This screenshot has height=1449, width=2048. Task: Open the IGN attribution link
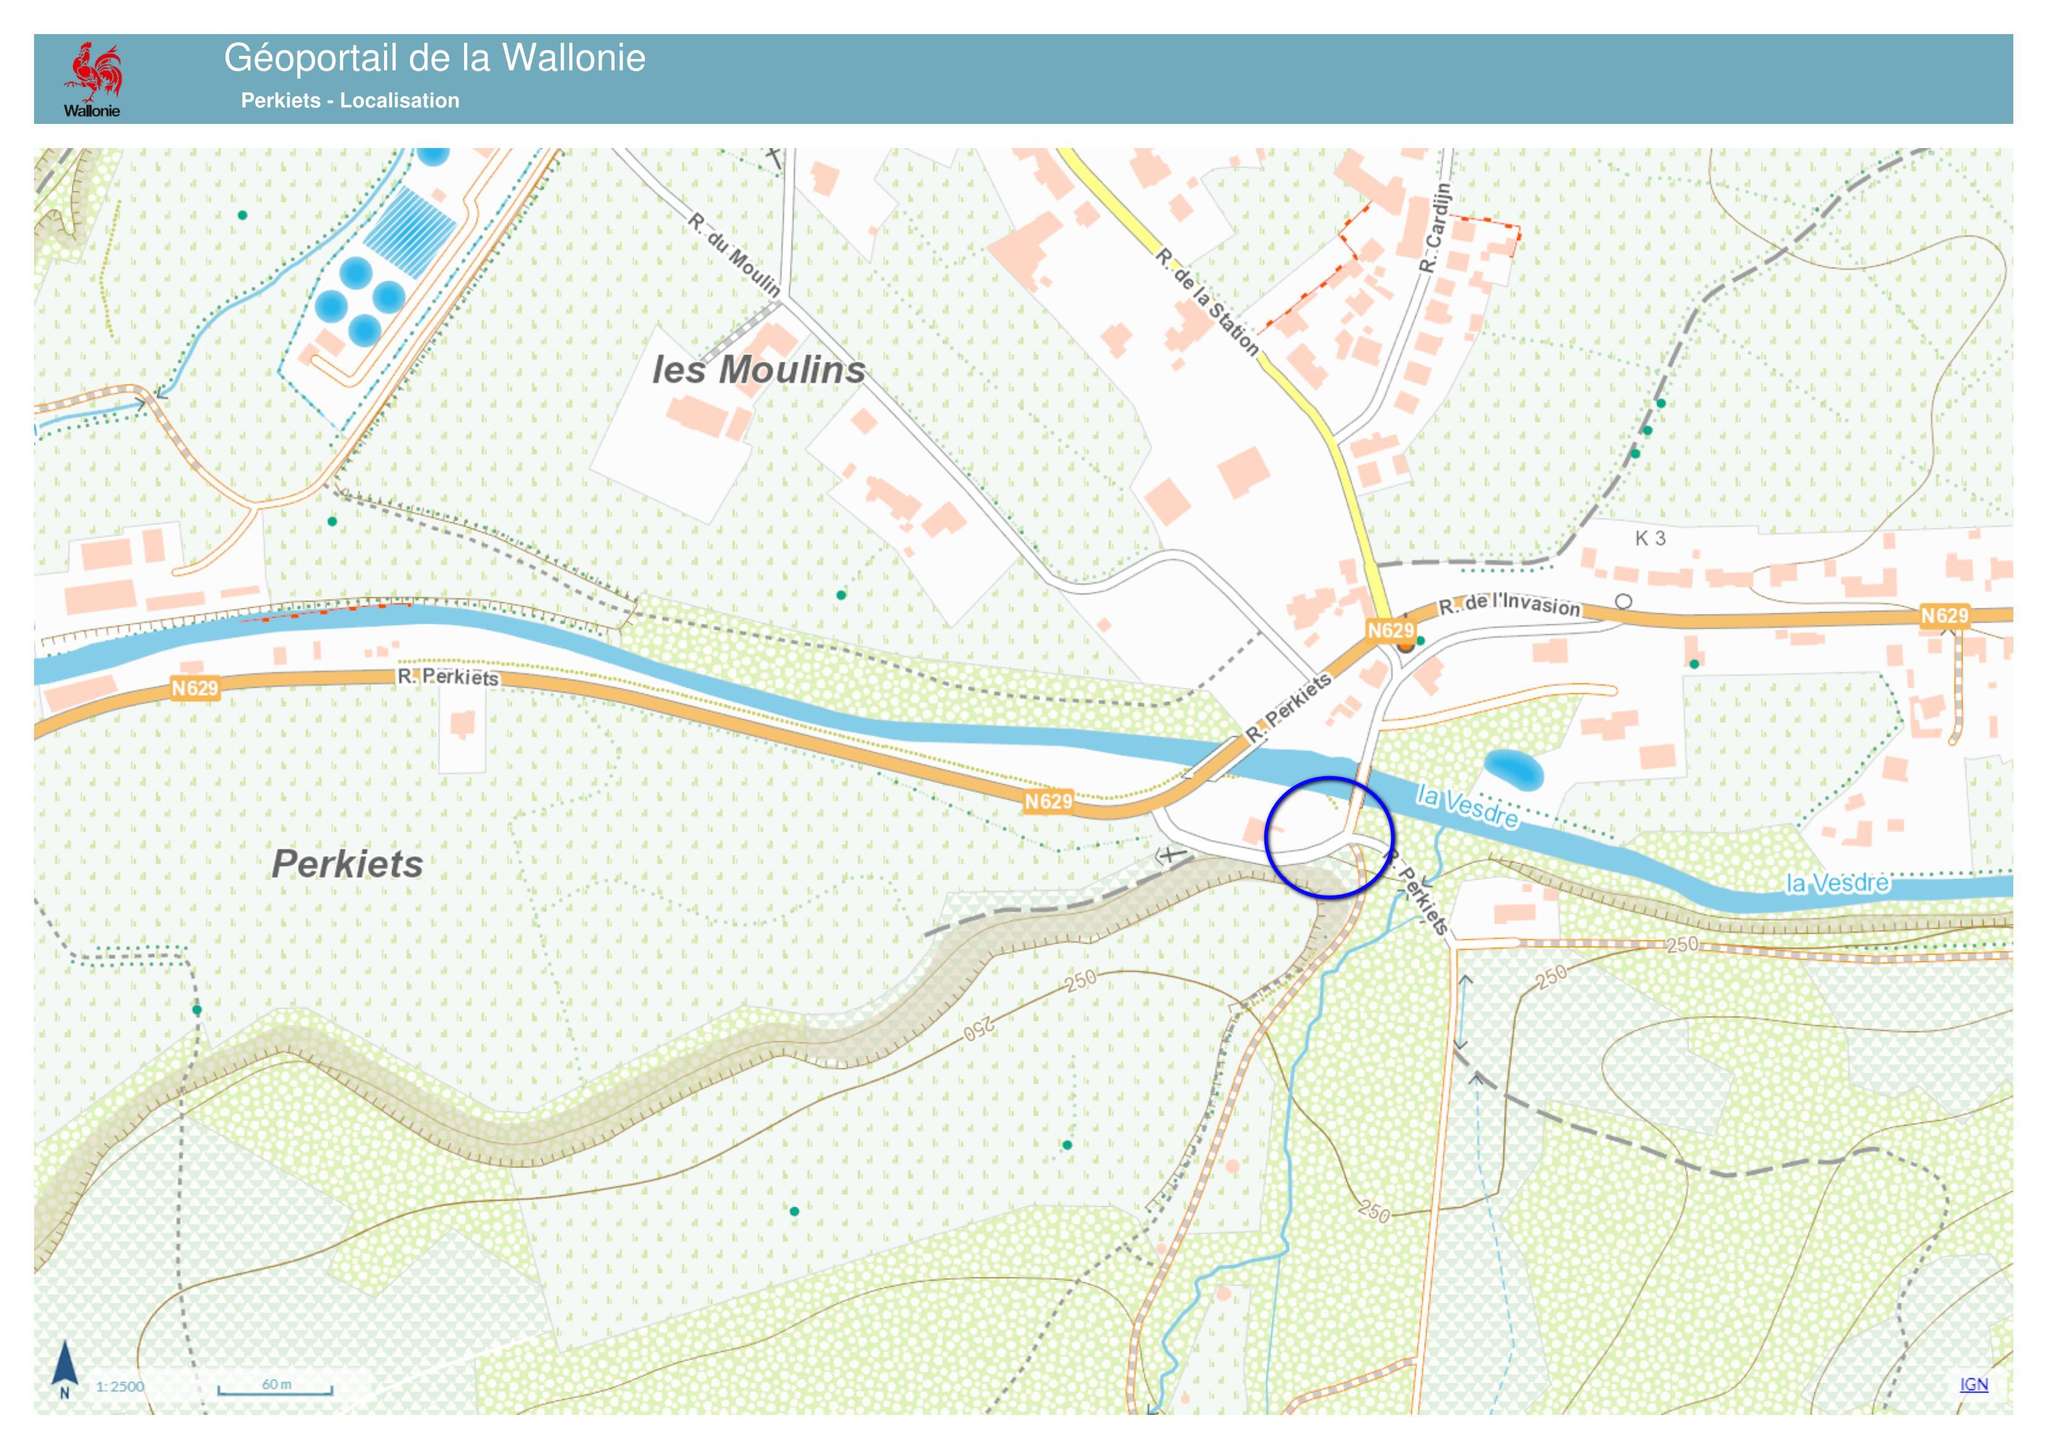click(1973, 1384)
